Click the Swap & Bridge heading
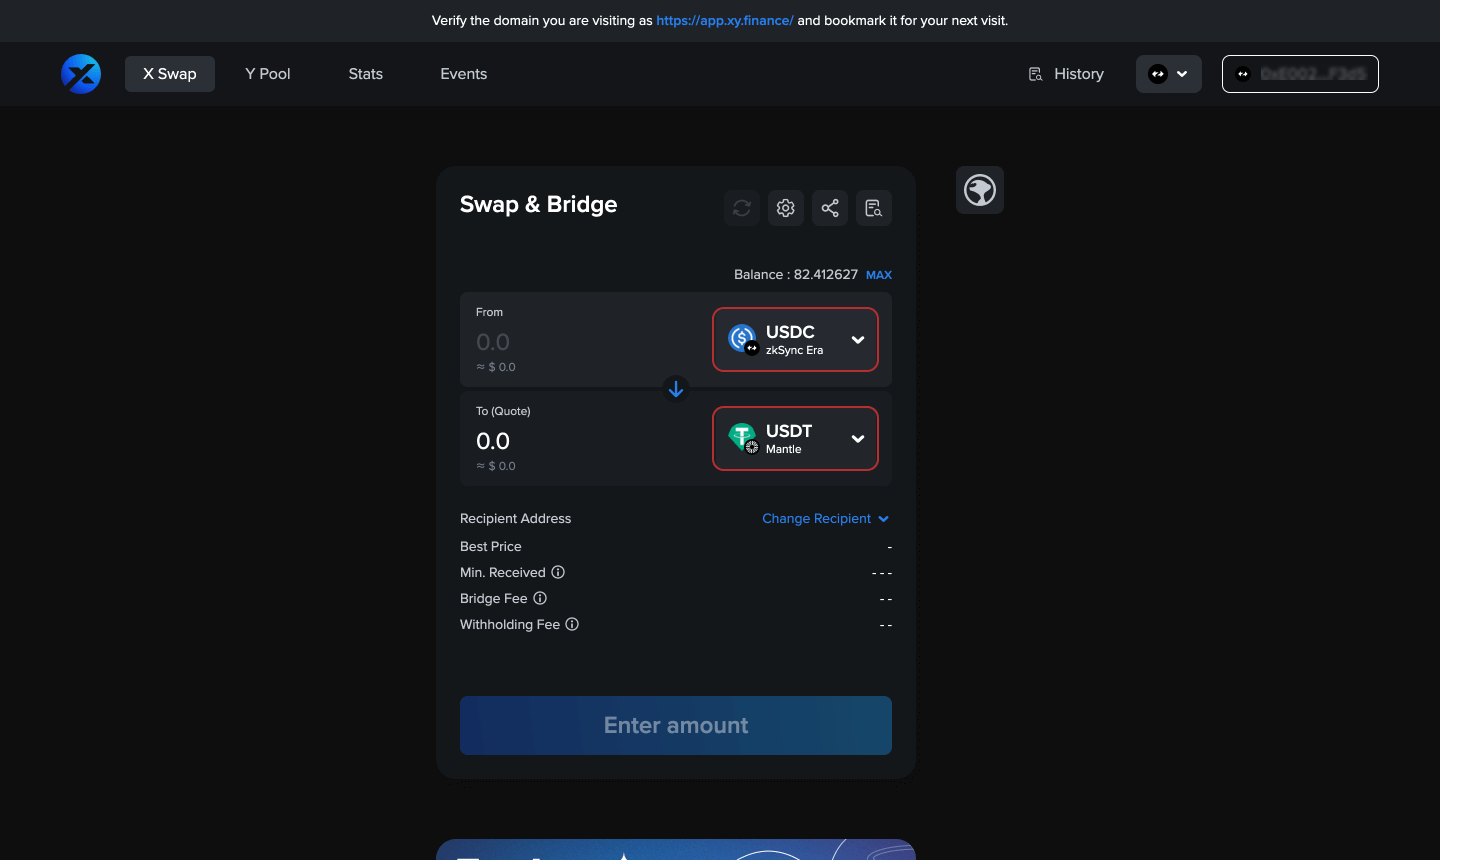 [x=538, y=205]
